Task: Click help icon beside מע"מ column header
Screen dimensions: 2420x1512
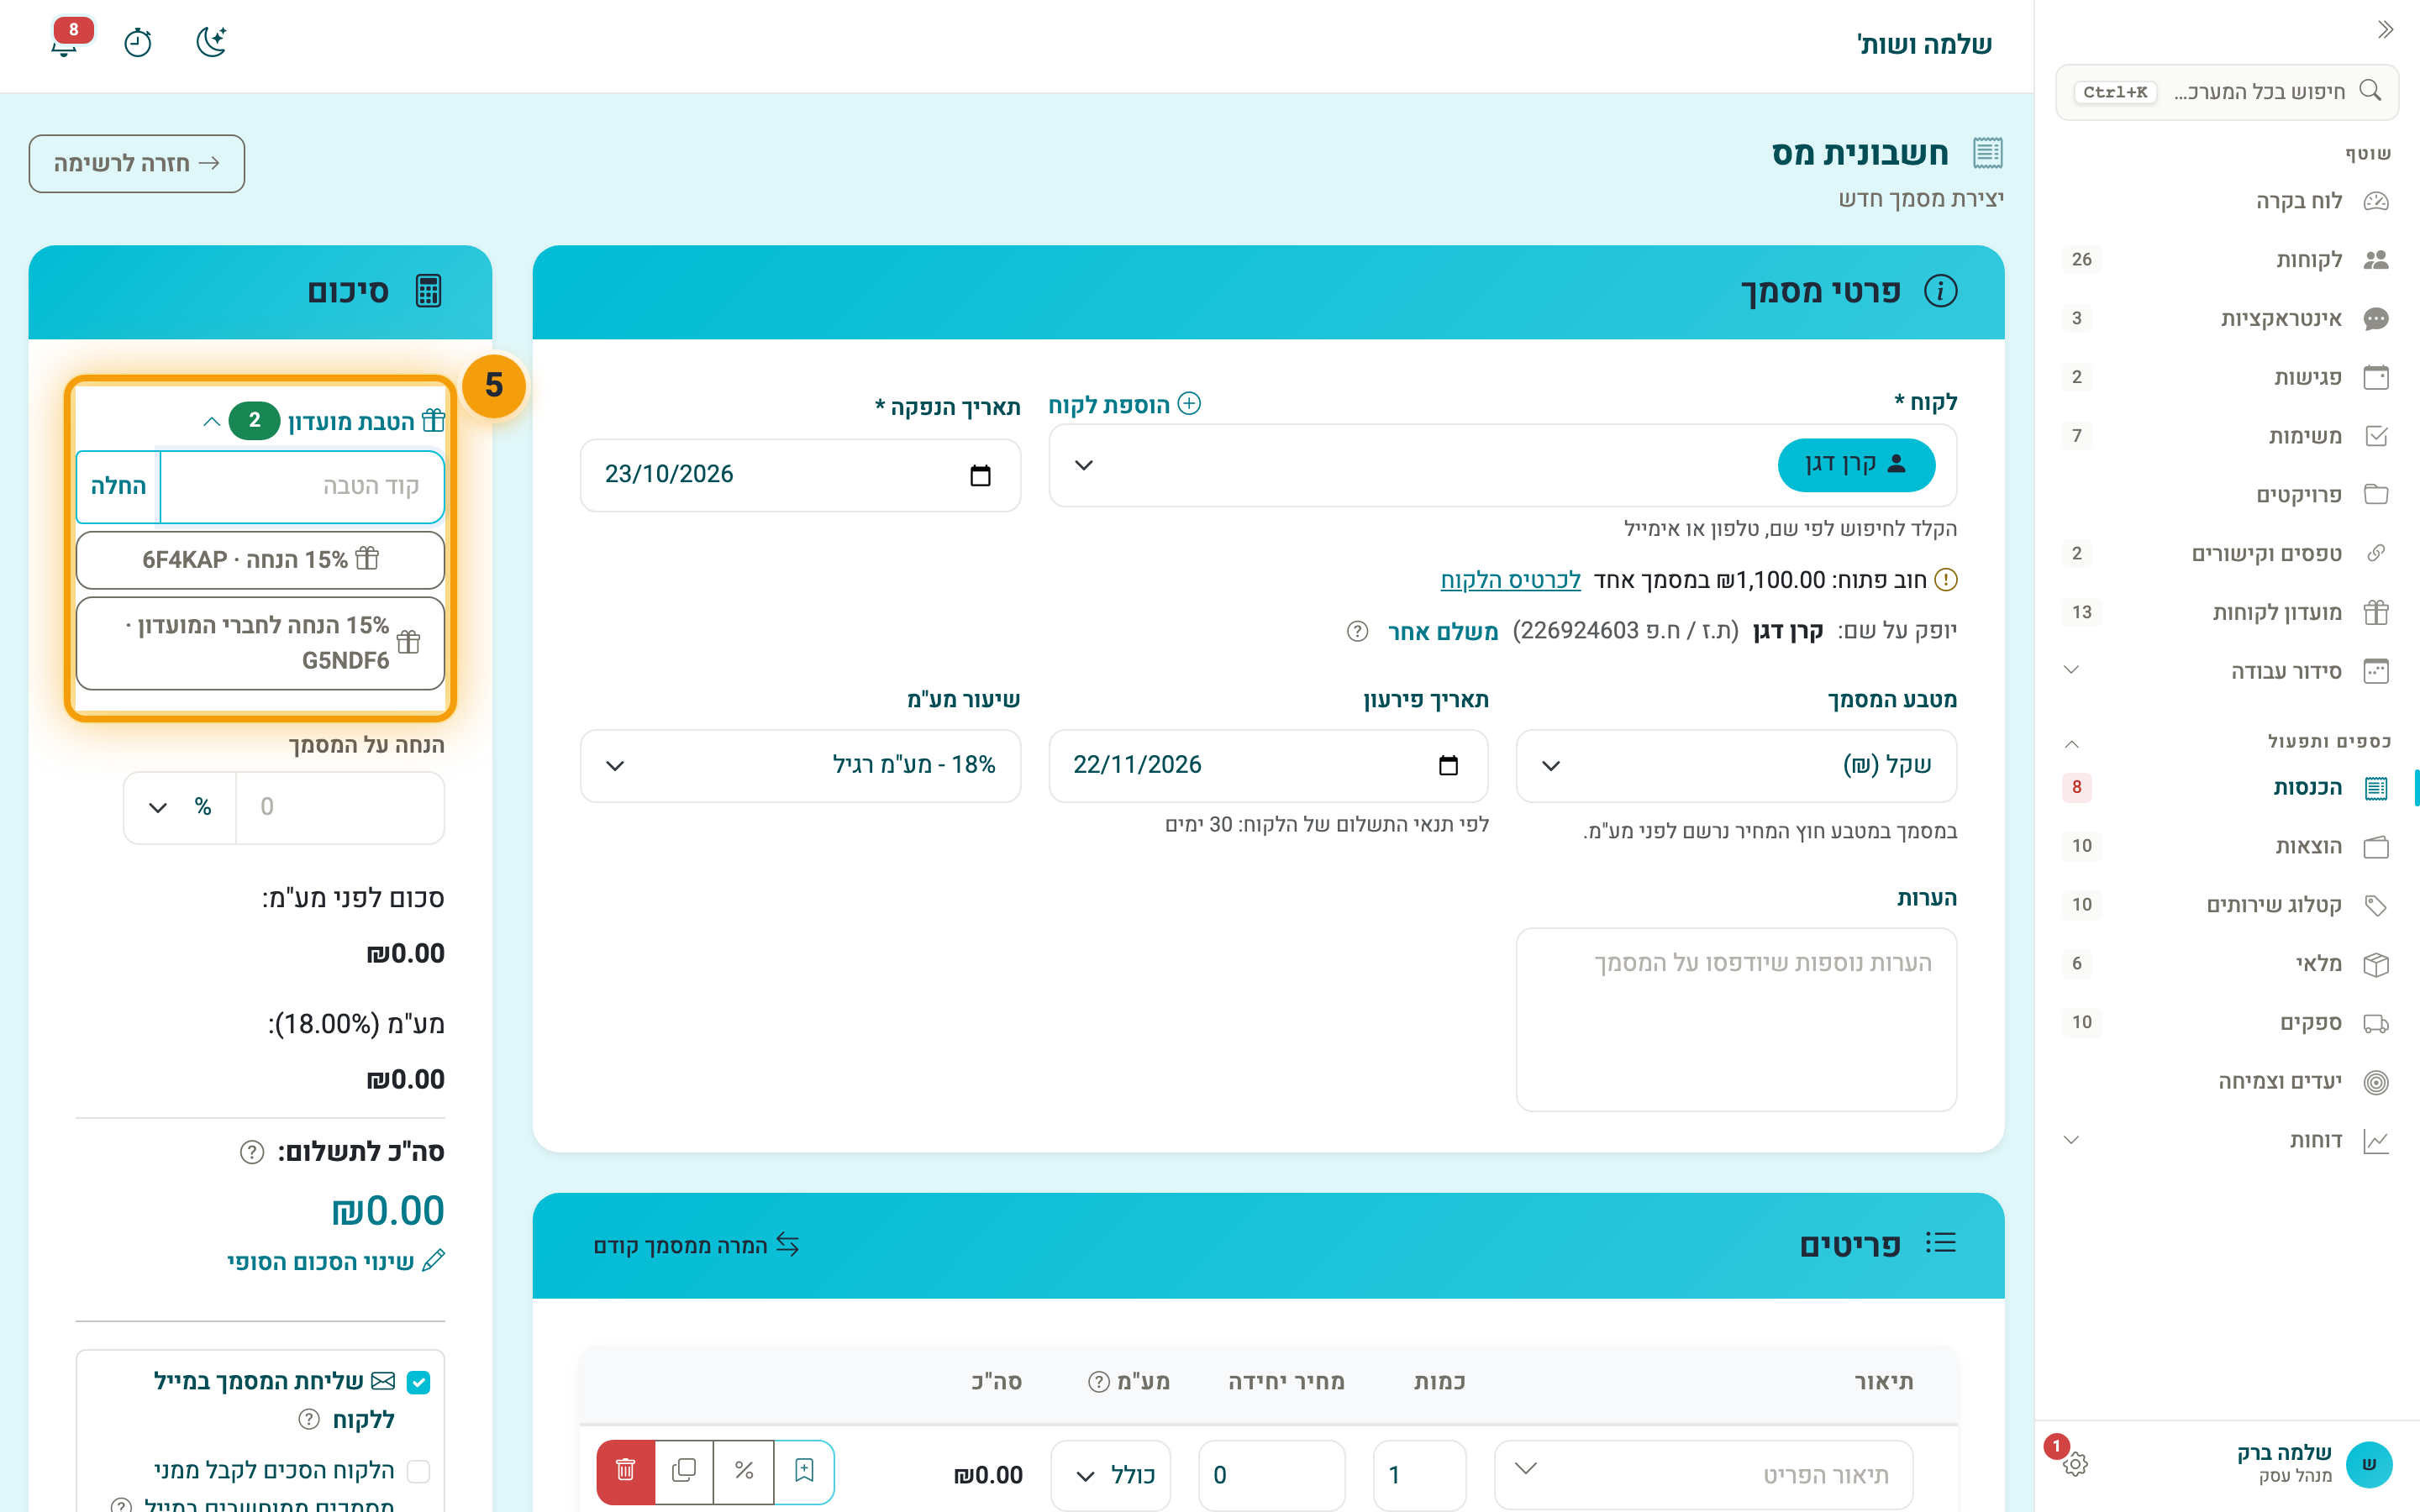Action: (1099, 1382)
